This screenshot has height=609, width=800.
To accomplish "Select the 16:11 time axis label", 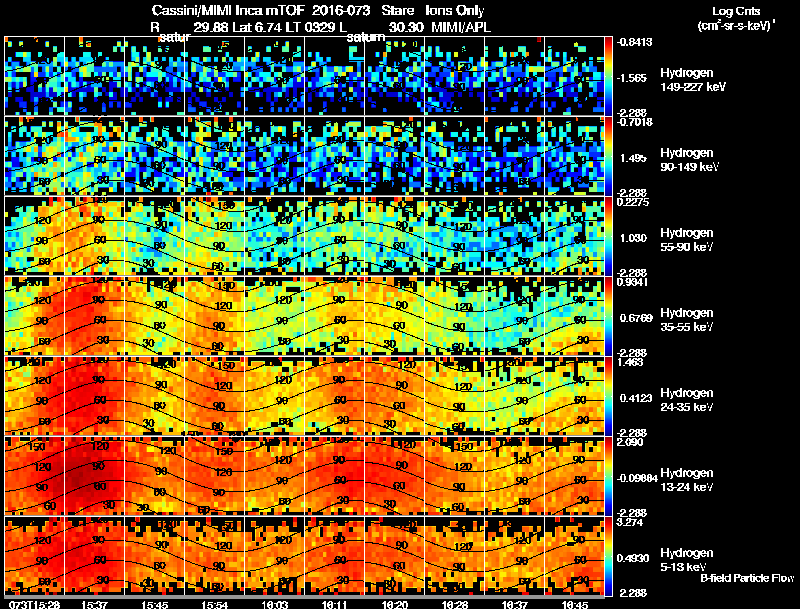I will (334, 604).
